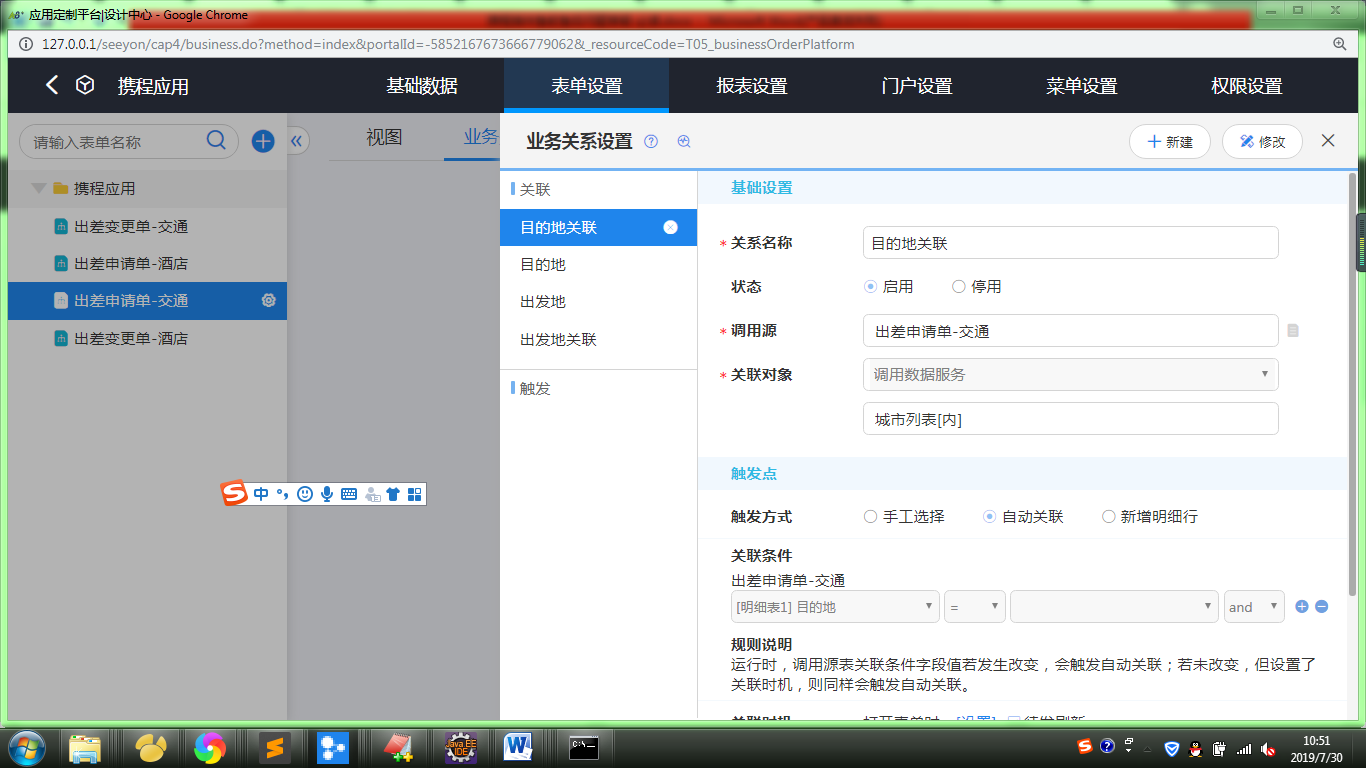The image size is (1366, 768).
Task: Click the document icon next to 调用源 field
Action: 1293,330
